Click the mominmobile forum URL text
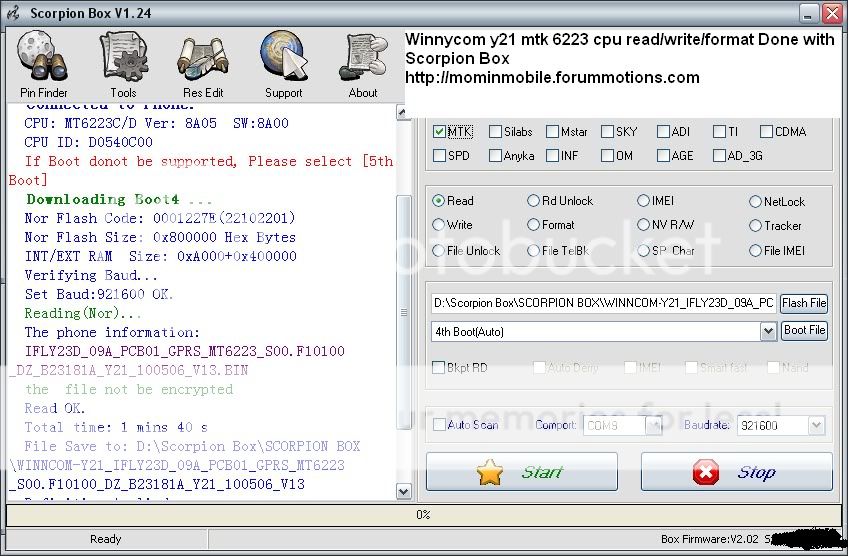 click(552, 77)
